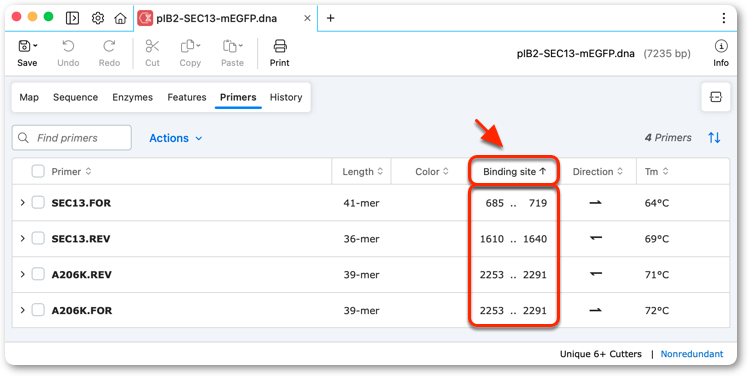Check the SEC13.FOR checkbox

pos(38,203)
